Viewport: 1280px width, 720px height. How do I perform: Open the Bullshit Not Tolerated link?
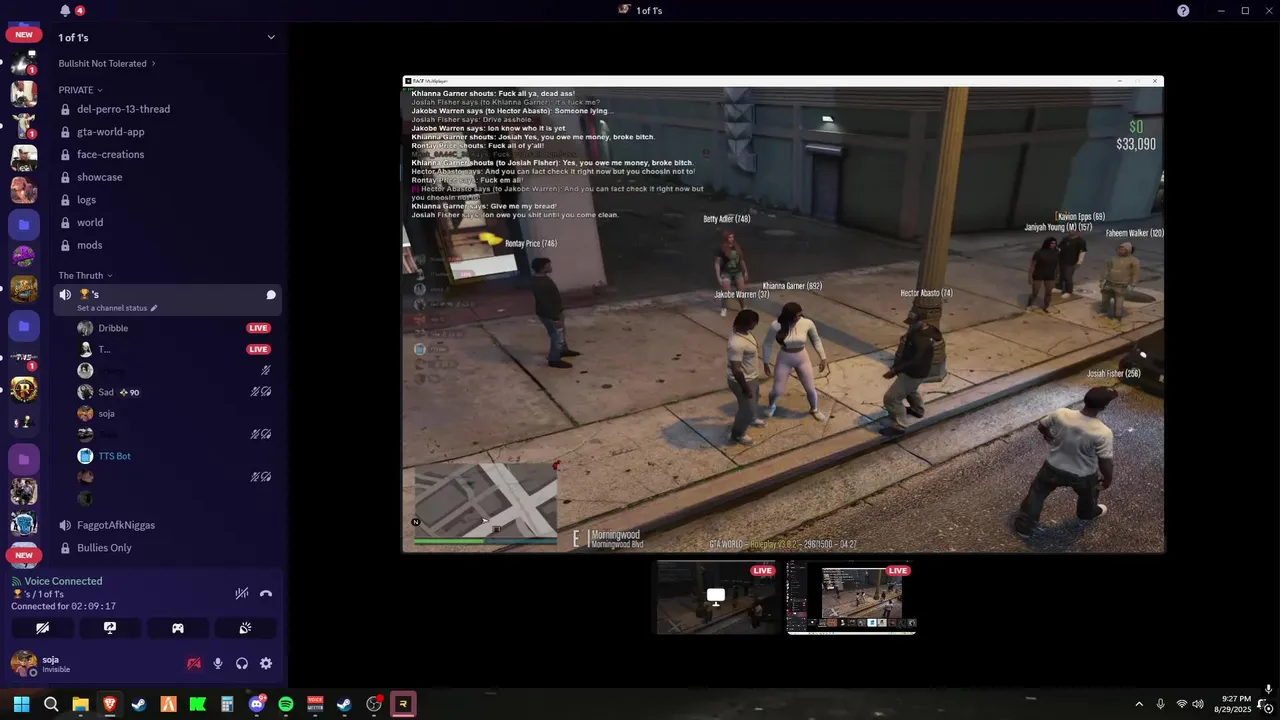[x=107, y=63]
